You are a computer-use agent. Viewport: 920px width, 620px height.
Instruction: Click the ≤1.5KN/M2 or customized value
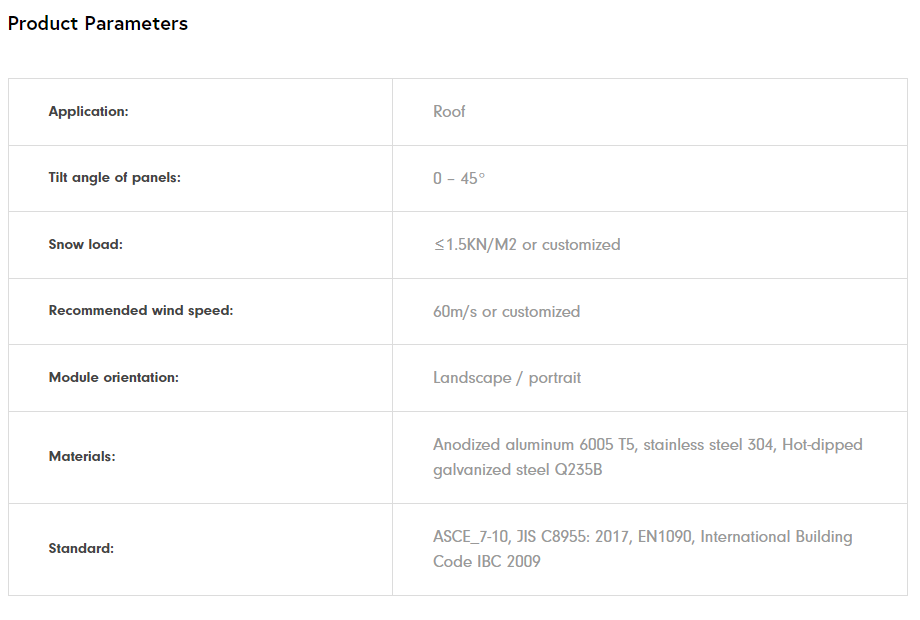(x=526, y=244)
